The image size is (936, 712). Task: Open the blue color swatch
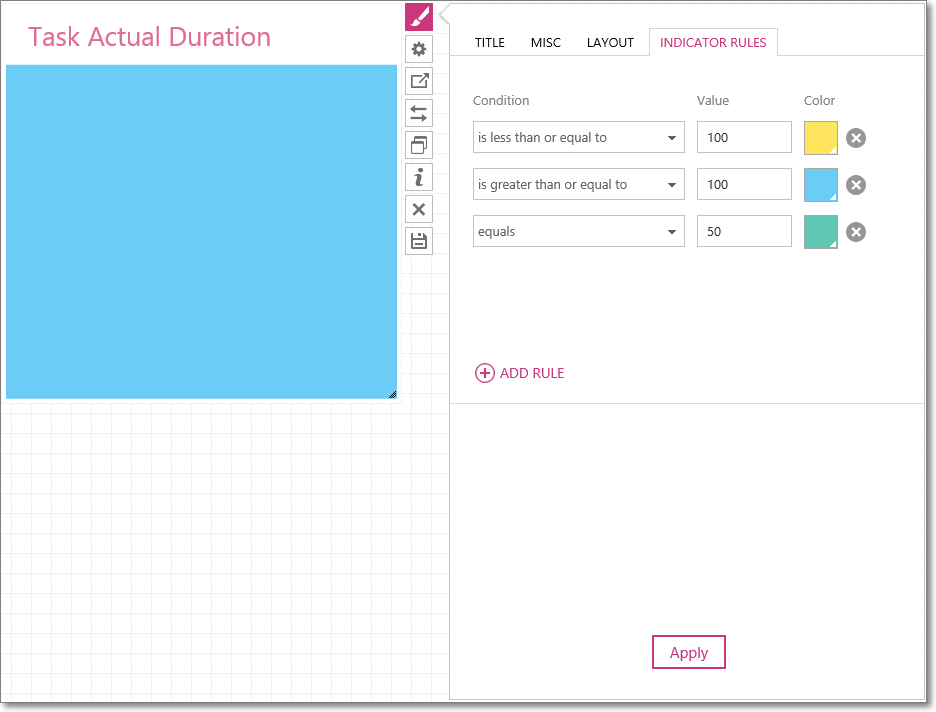pos(820,184)
